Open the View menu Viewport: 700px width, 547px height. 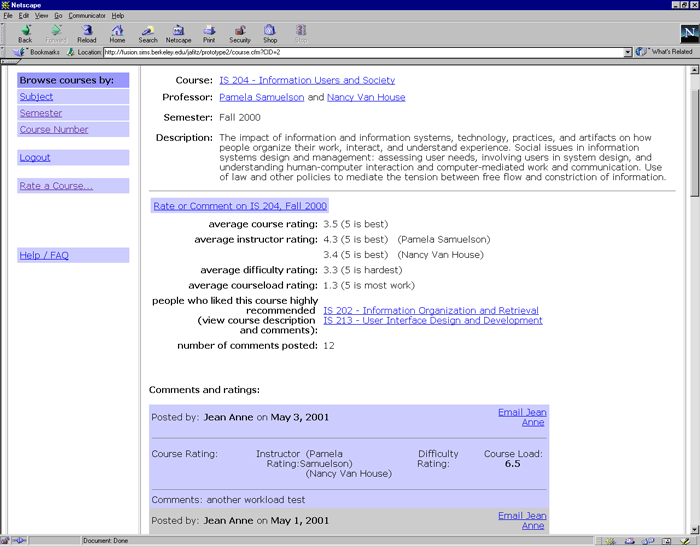[42, 16]
